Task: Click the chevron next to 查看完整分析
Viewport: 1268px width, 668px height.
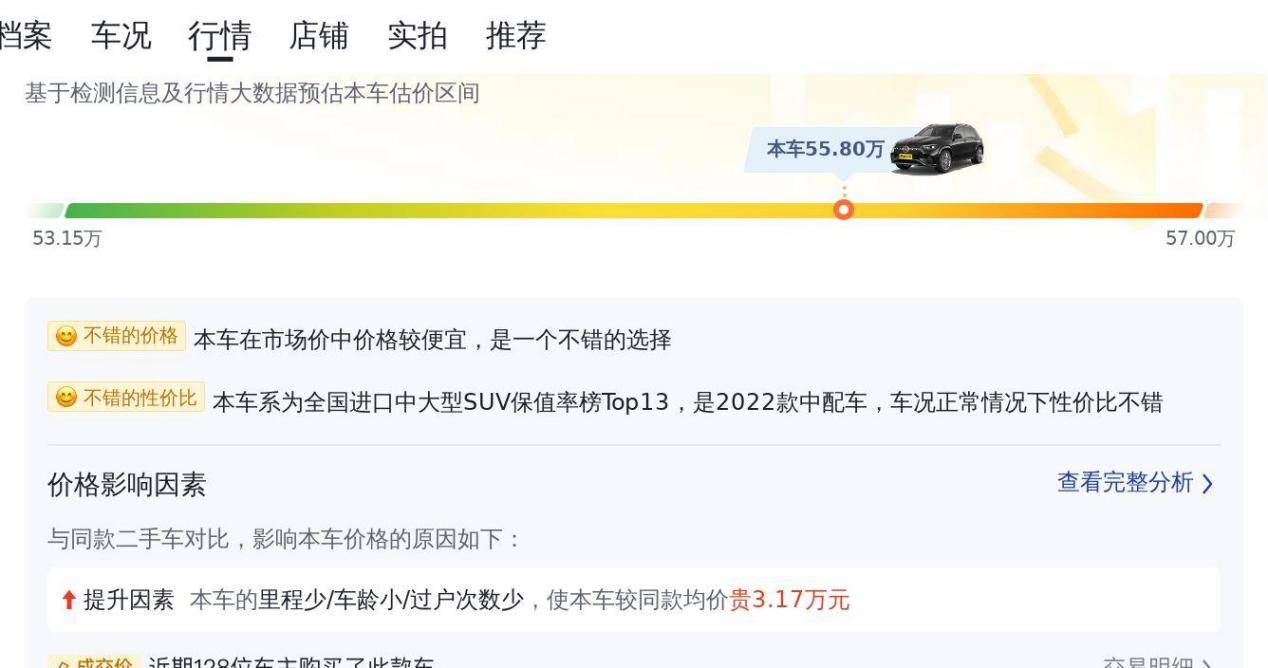Action: [x=1208, y=484]
